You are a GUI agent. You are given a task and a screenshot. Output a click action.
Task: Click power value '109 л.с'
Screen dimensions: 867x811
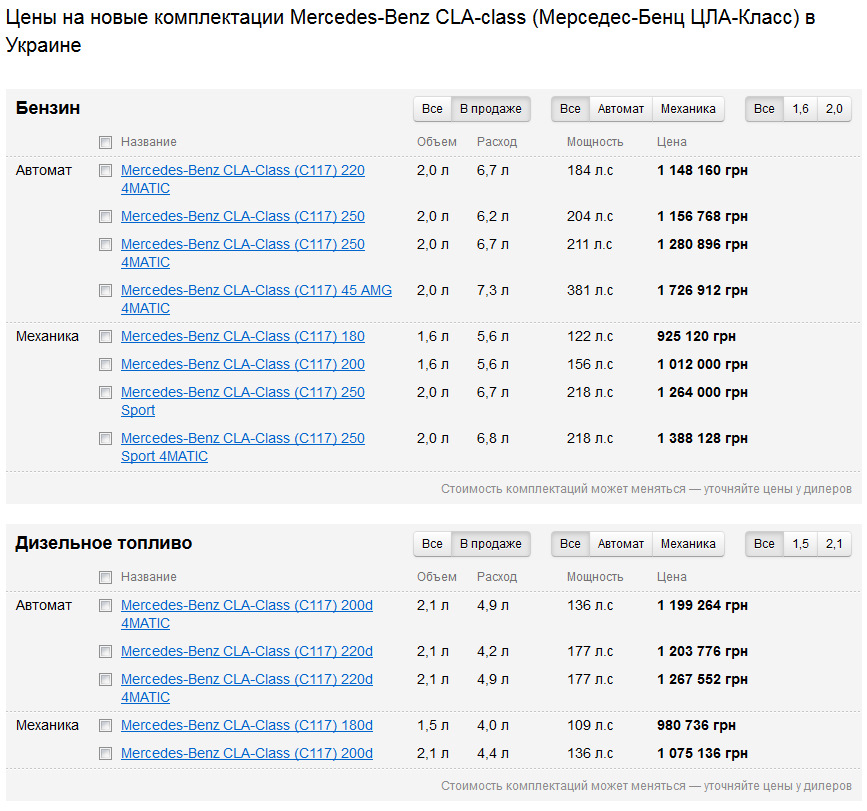[x=590, y=725]
